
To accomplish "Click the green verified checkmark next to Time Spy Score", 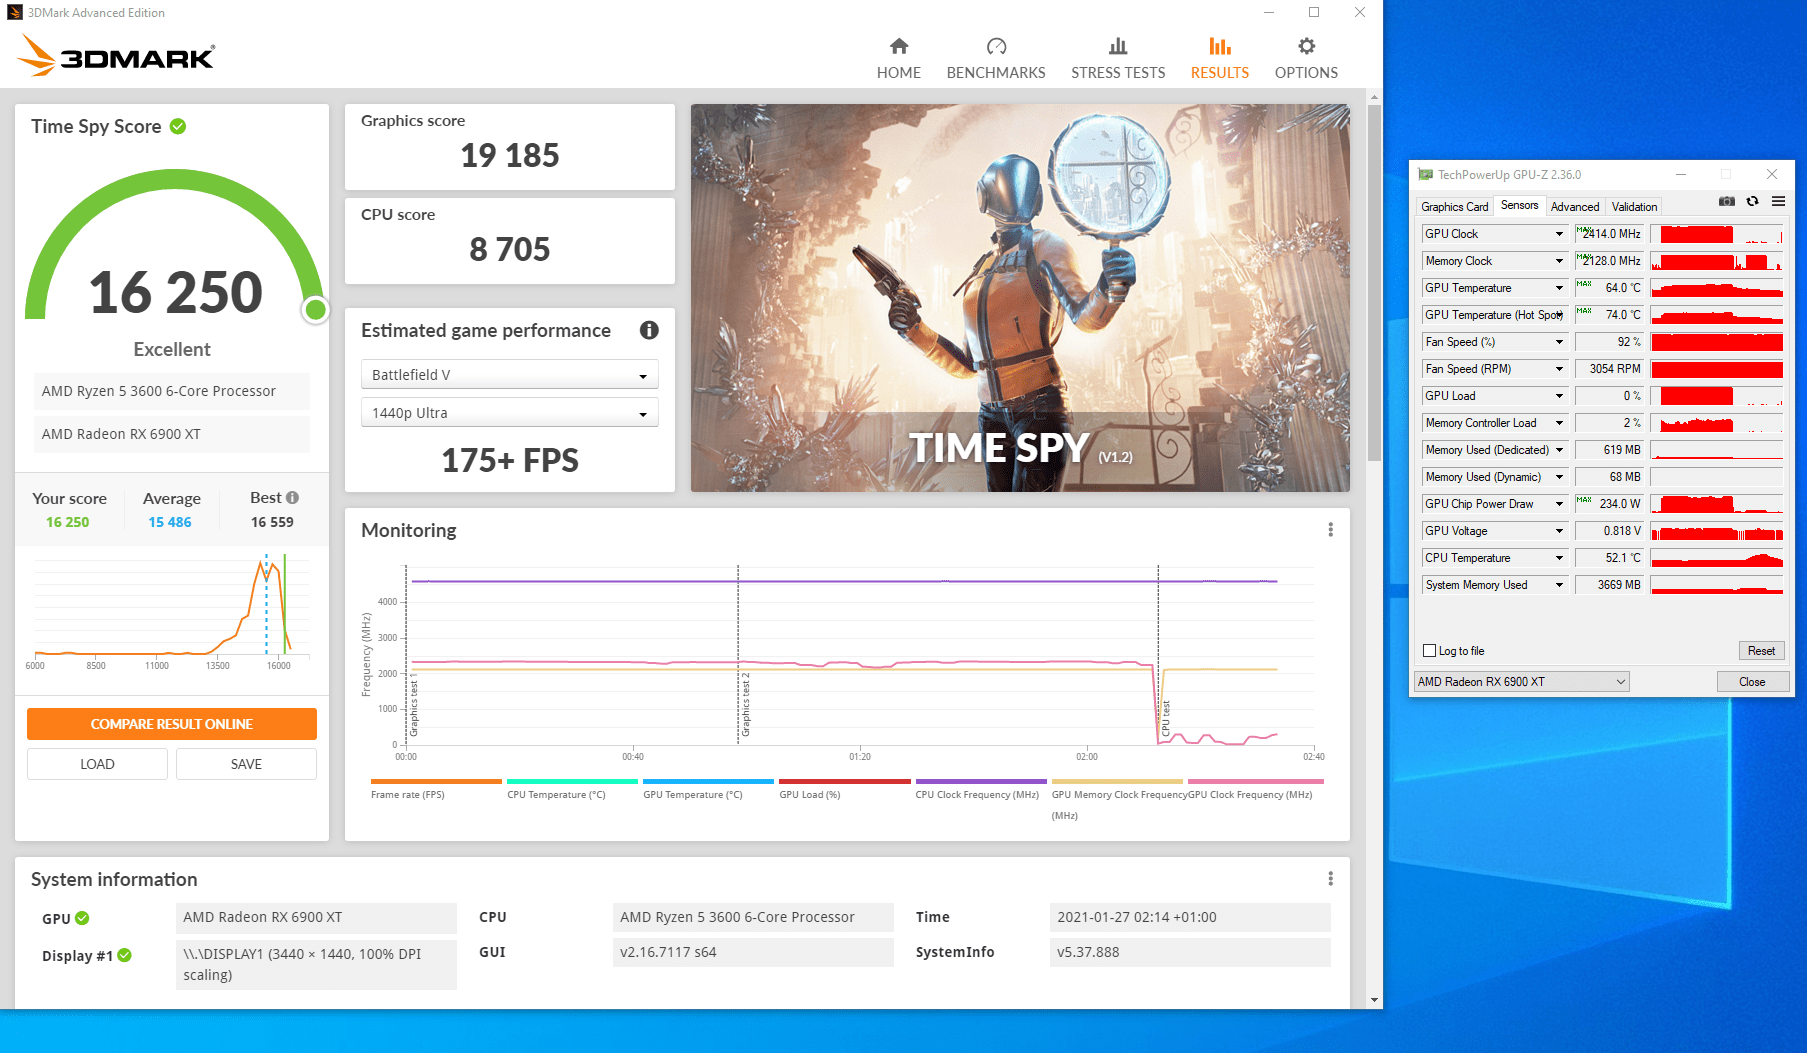I will point(178,126).
